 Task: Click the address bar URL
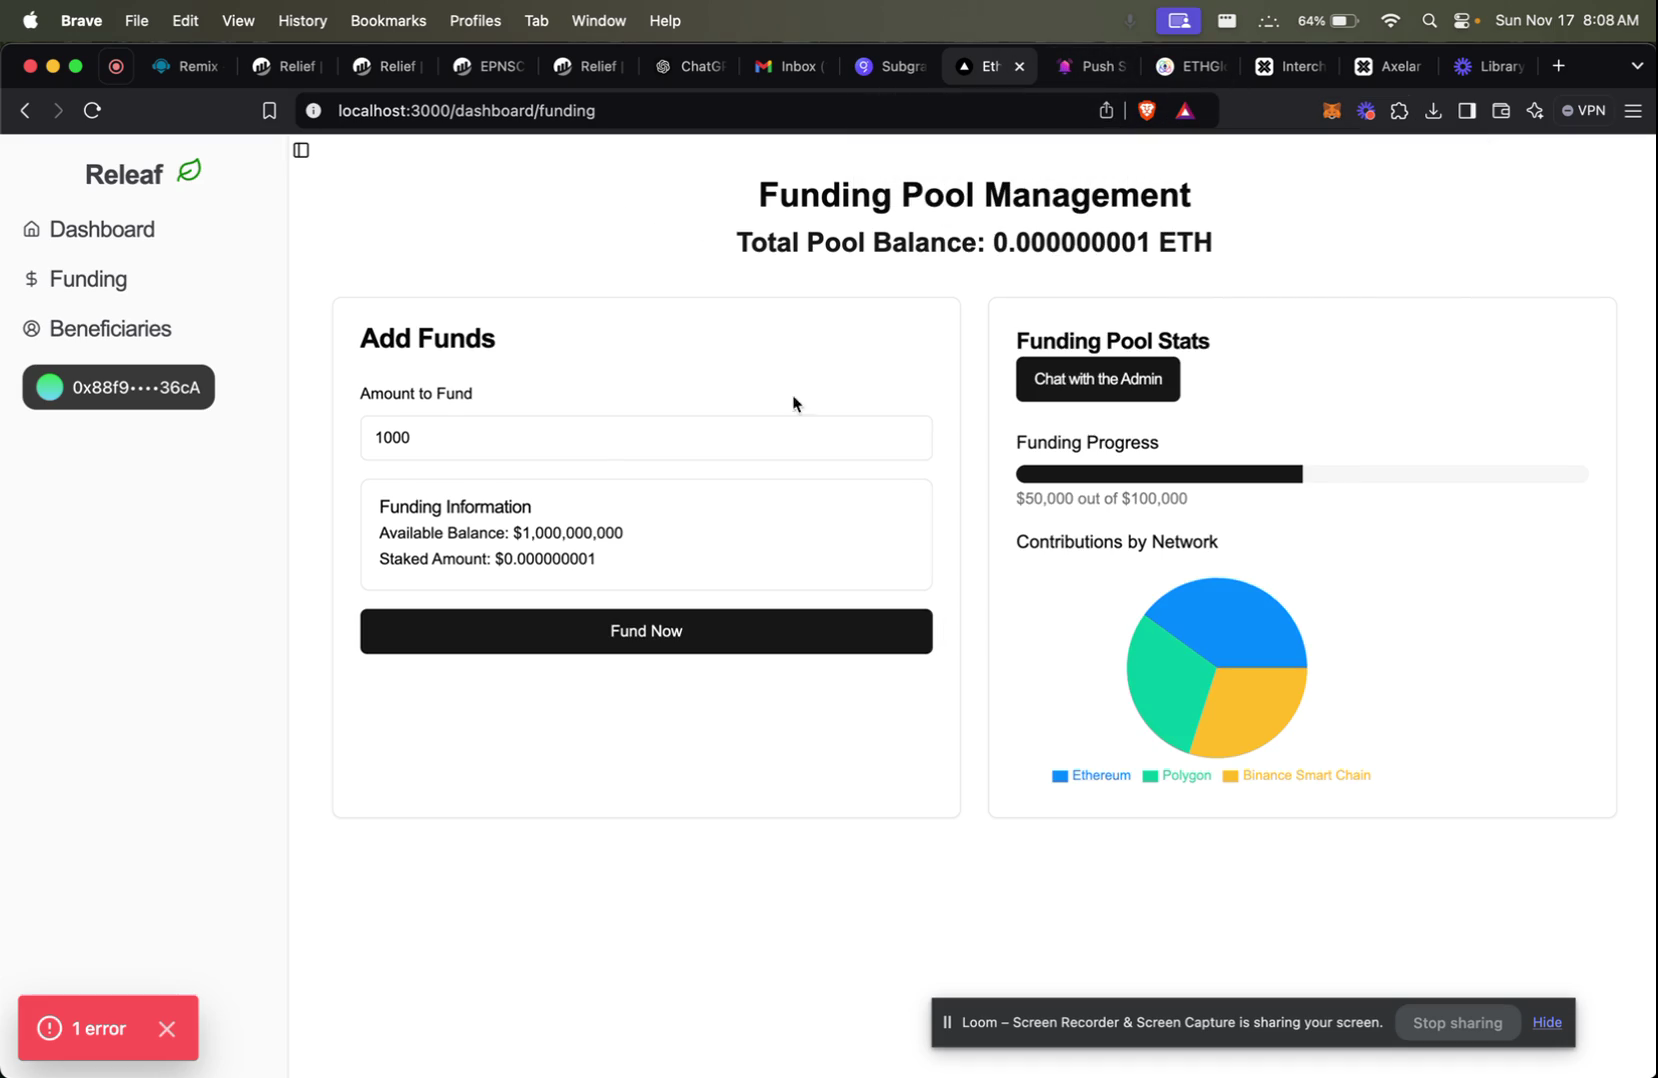[x=466, y=111]
